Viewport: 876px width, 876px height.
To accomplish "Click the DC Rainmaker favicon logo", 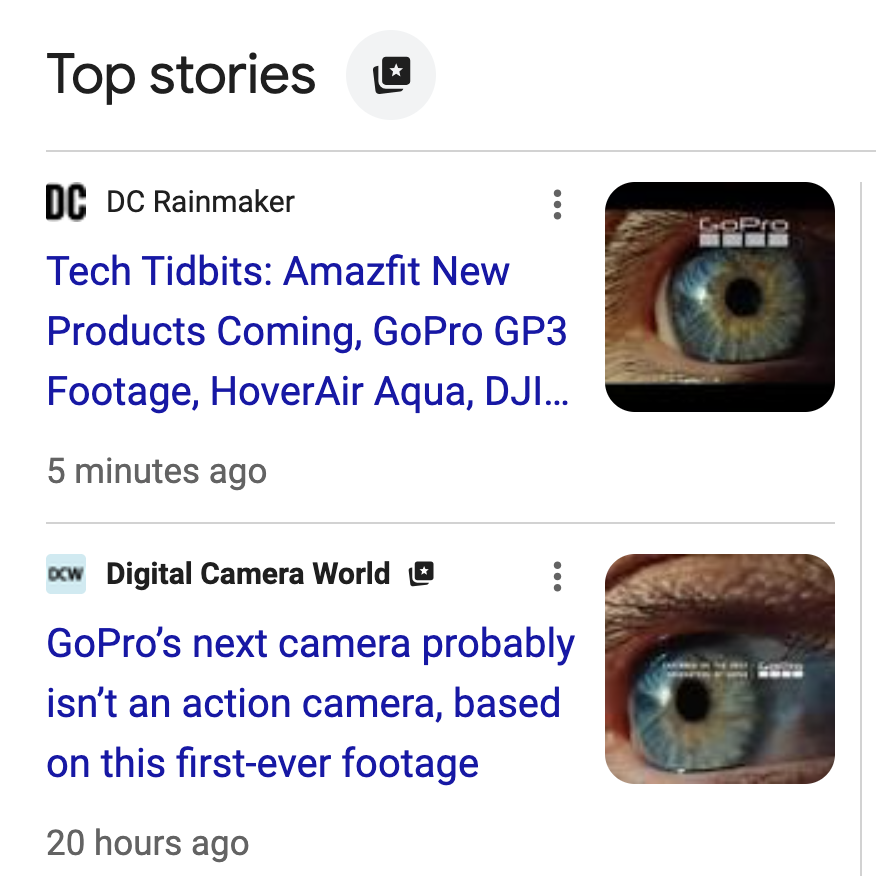I will (x=66, y=202).
